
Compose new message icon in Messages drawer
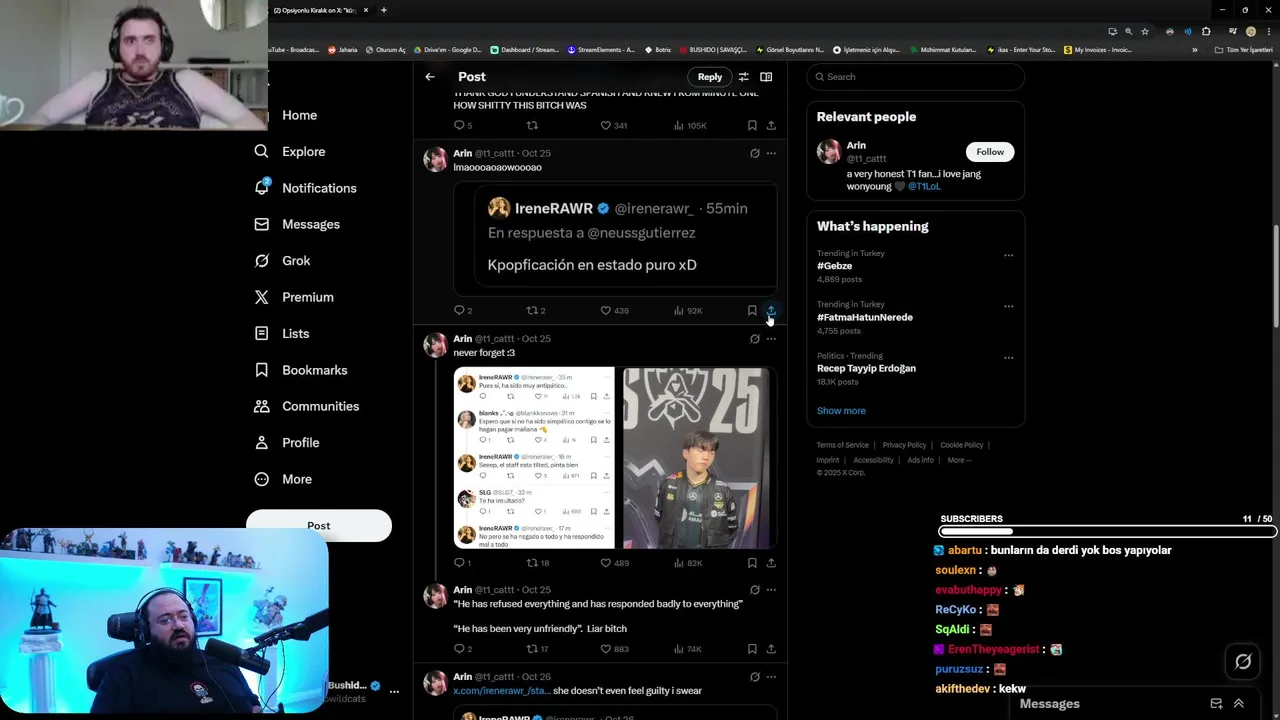click(1216, 704)
